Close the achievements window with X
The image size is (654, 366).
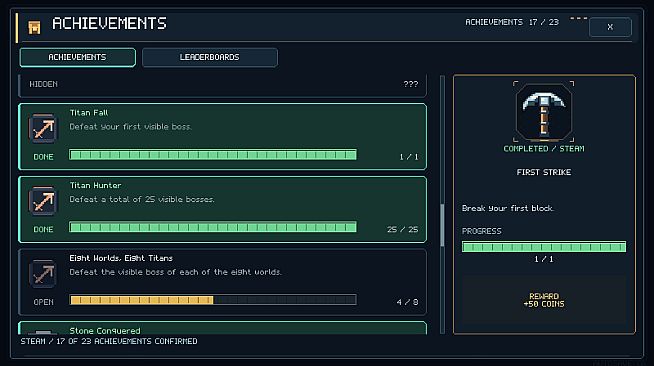pyautogui.click(x=610, y=27)
